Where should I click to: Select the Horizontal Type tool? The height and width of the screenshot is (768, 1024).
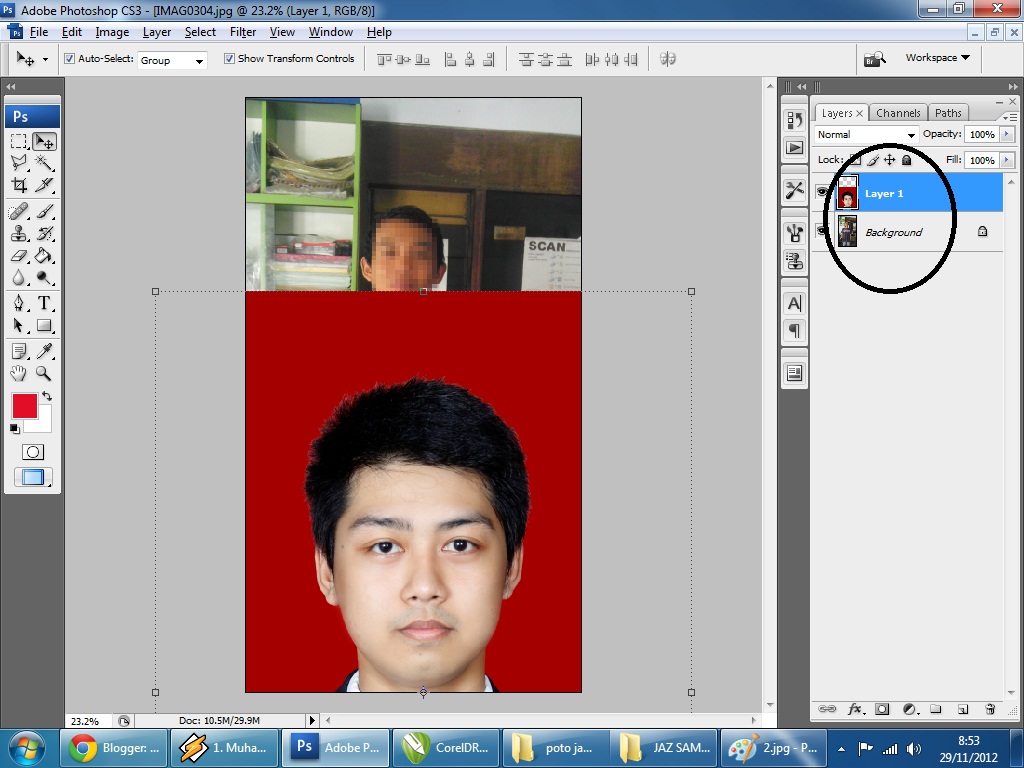click(44, 303)
